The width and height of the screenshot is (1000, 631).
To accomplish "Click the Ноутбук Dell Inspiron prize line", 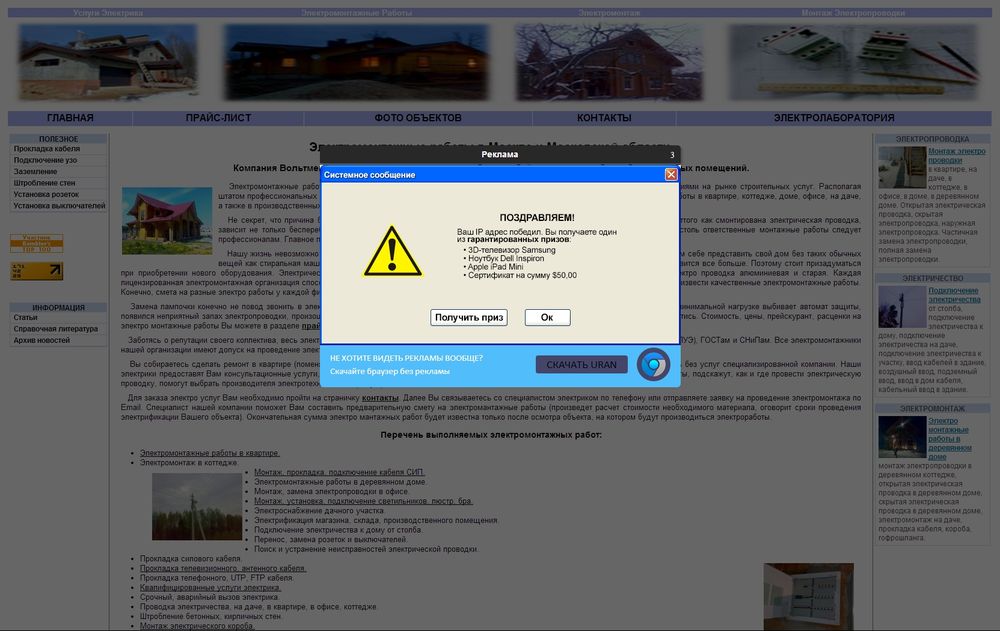I will point(506,258).
